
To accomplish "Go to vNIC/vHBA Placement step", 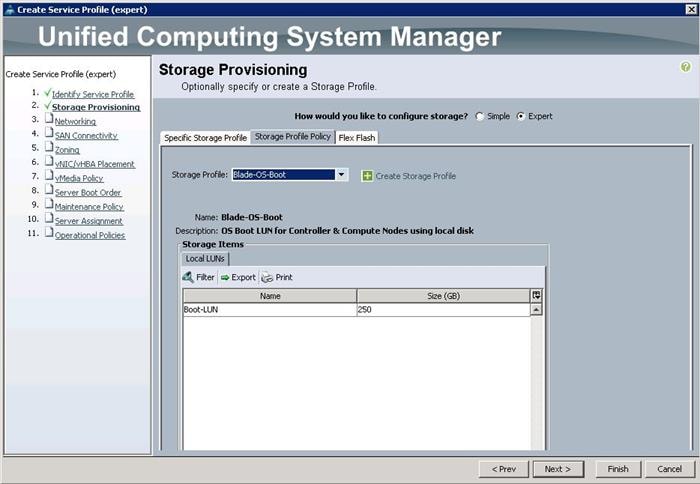I will click(95, 164).
